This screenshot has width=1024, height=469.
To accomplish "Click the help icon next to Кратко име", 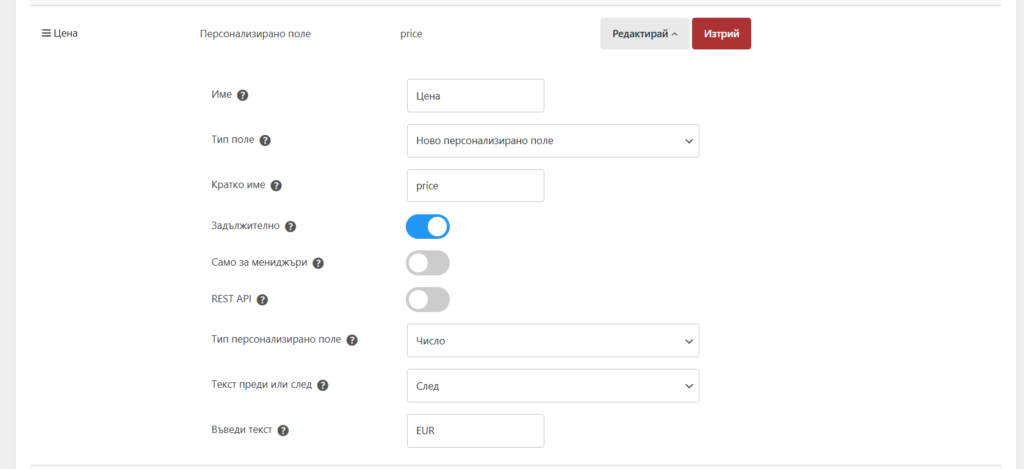I will [276, 186].
